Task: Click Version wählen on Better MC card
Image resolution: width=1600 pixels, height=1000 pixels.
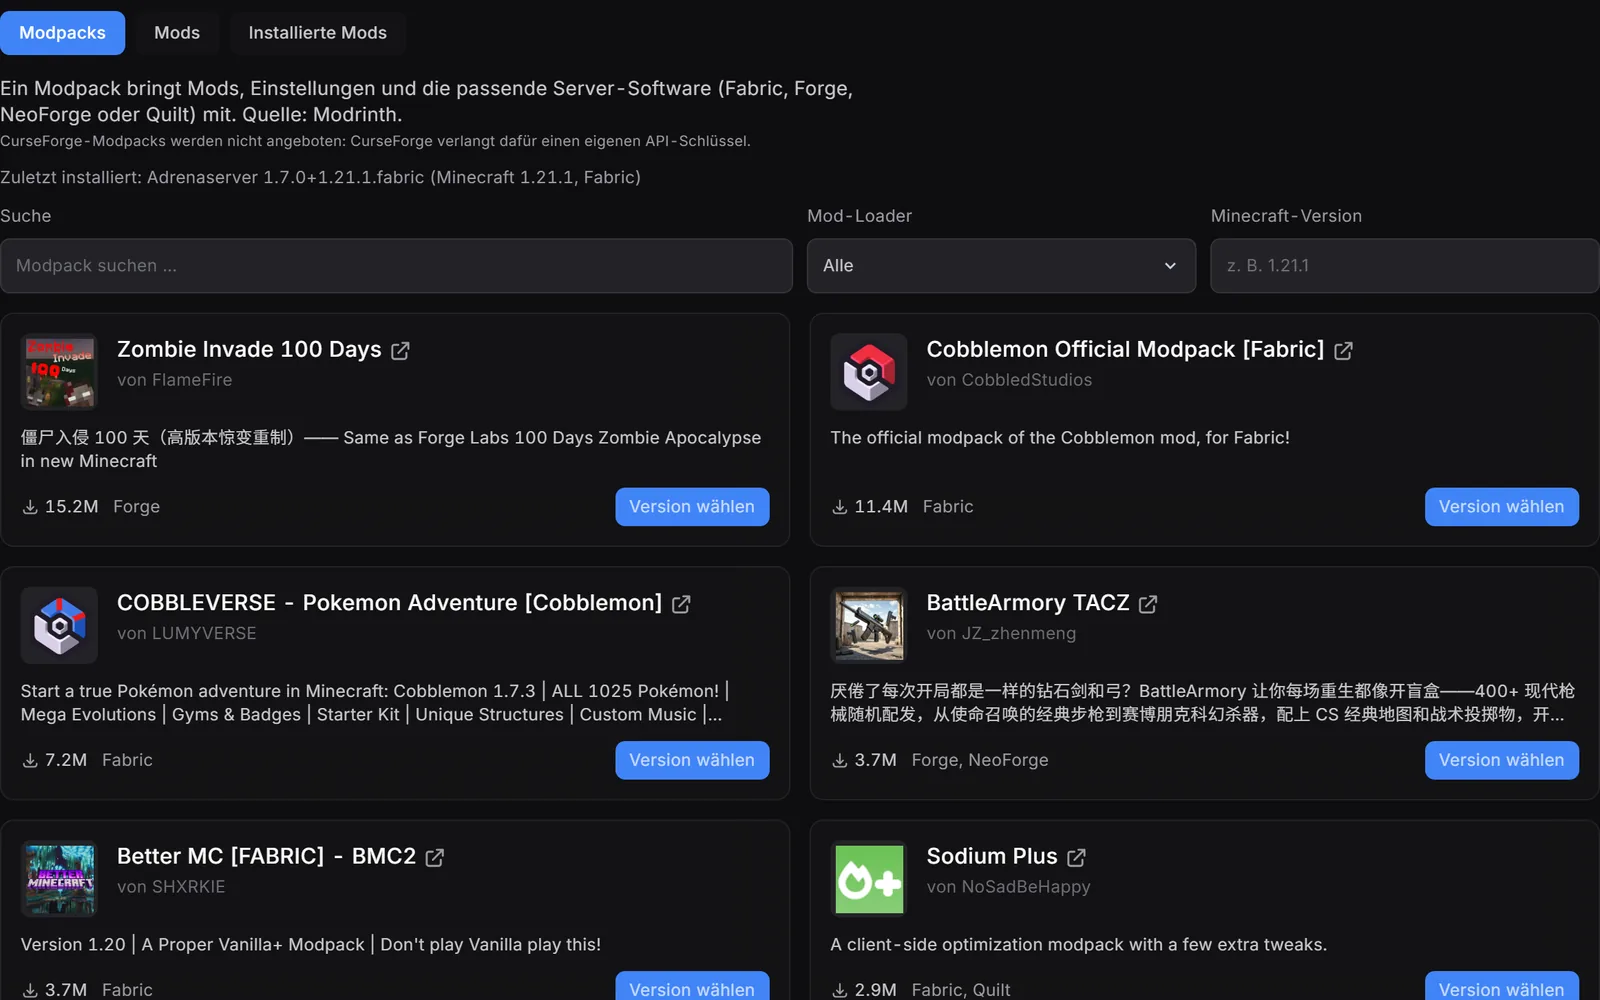Action: click(692, 986)
